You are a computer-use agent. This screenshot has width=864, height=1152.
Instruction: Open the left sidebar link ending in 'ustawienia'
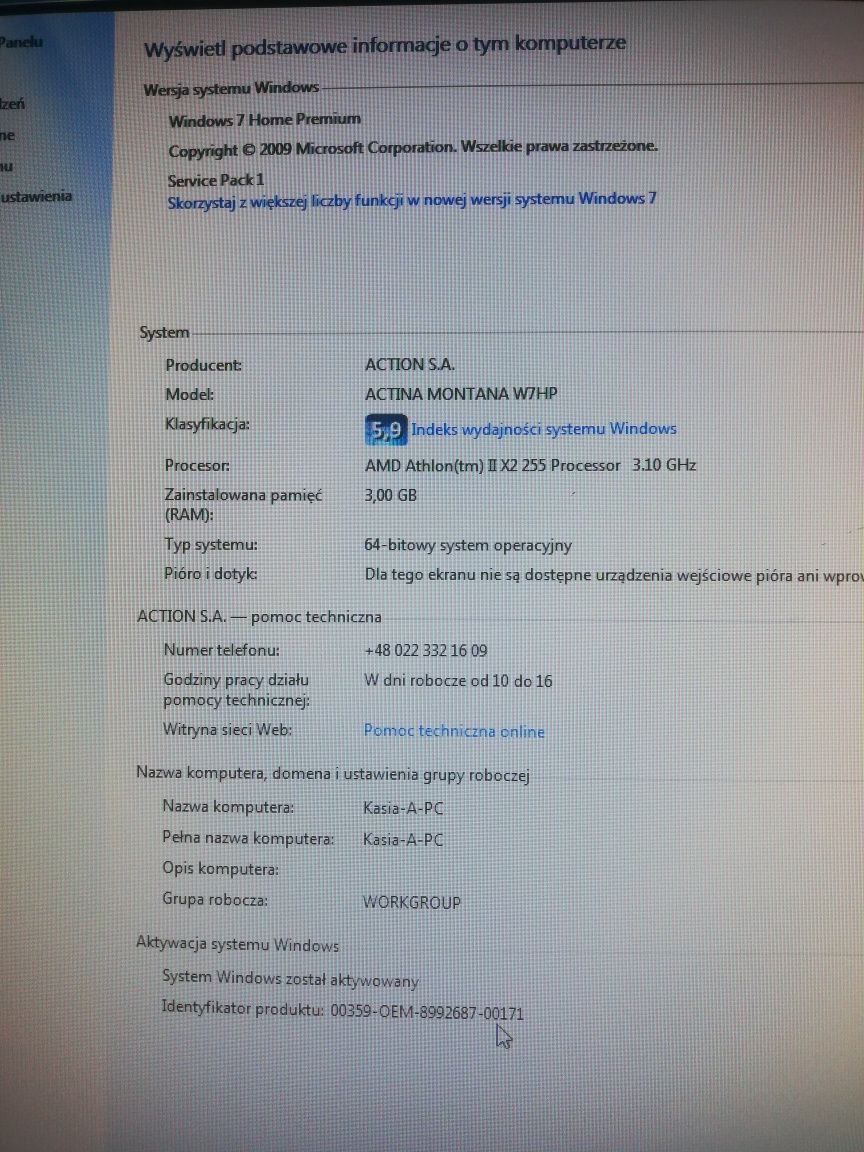[x=36, y=196]
